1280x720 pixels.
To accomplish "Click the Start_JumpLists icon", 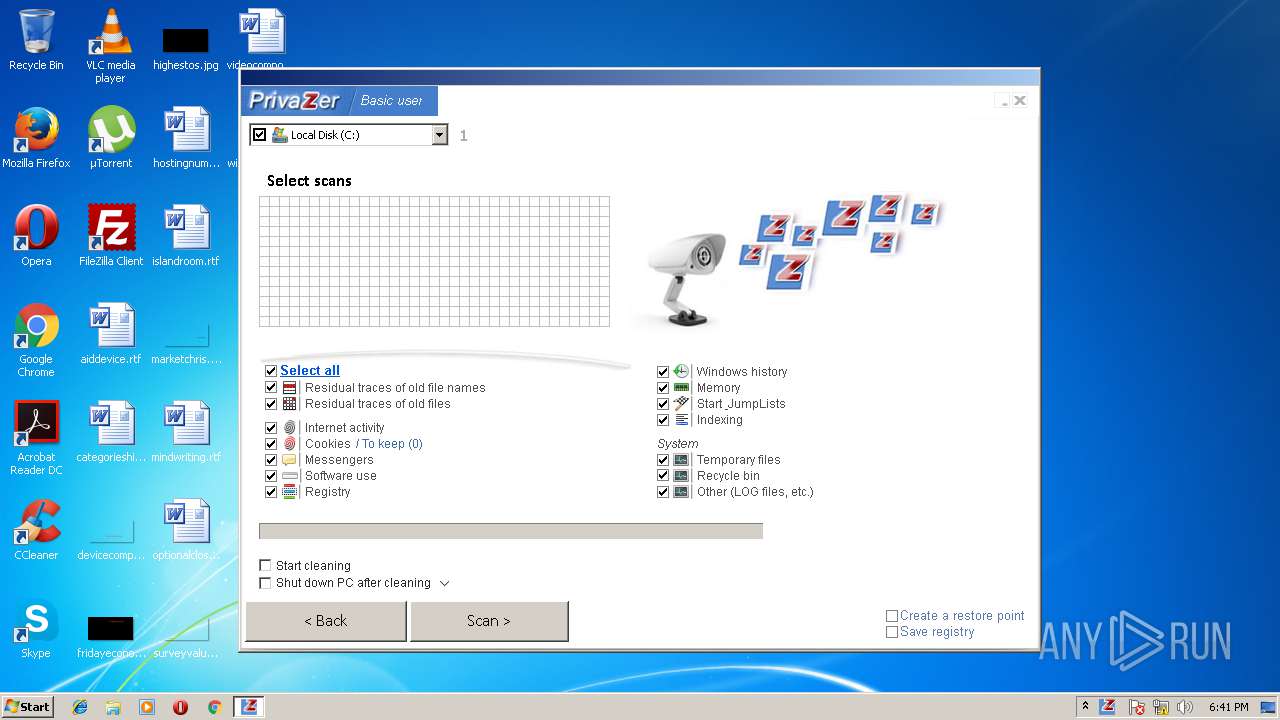I will pyautogui.click(x=682, y=404).
